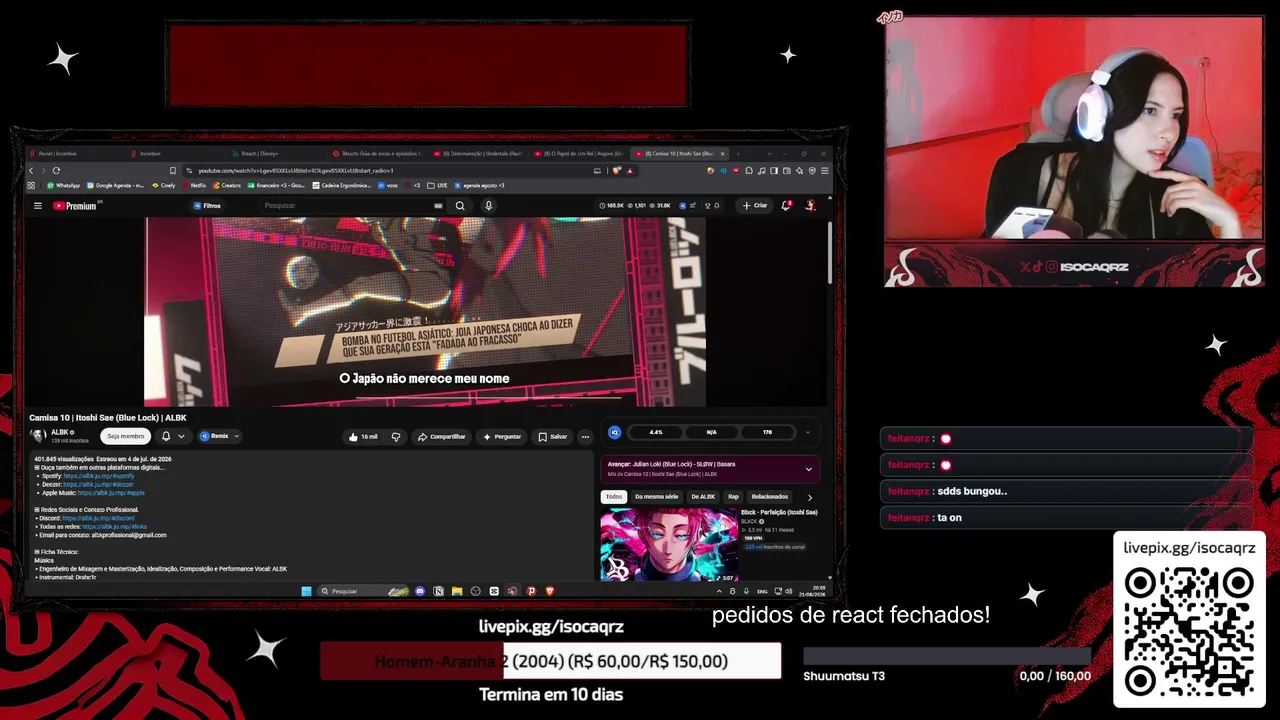Bookmark this page from the address bar

173,170
